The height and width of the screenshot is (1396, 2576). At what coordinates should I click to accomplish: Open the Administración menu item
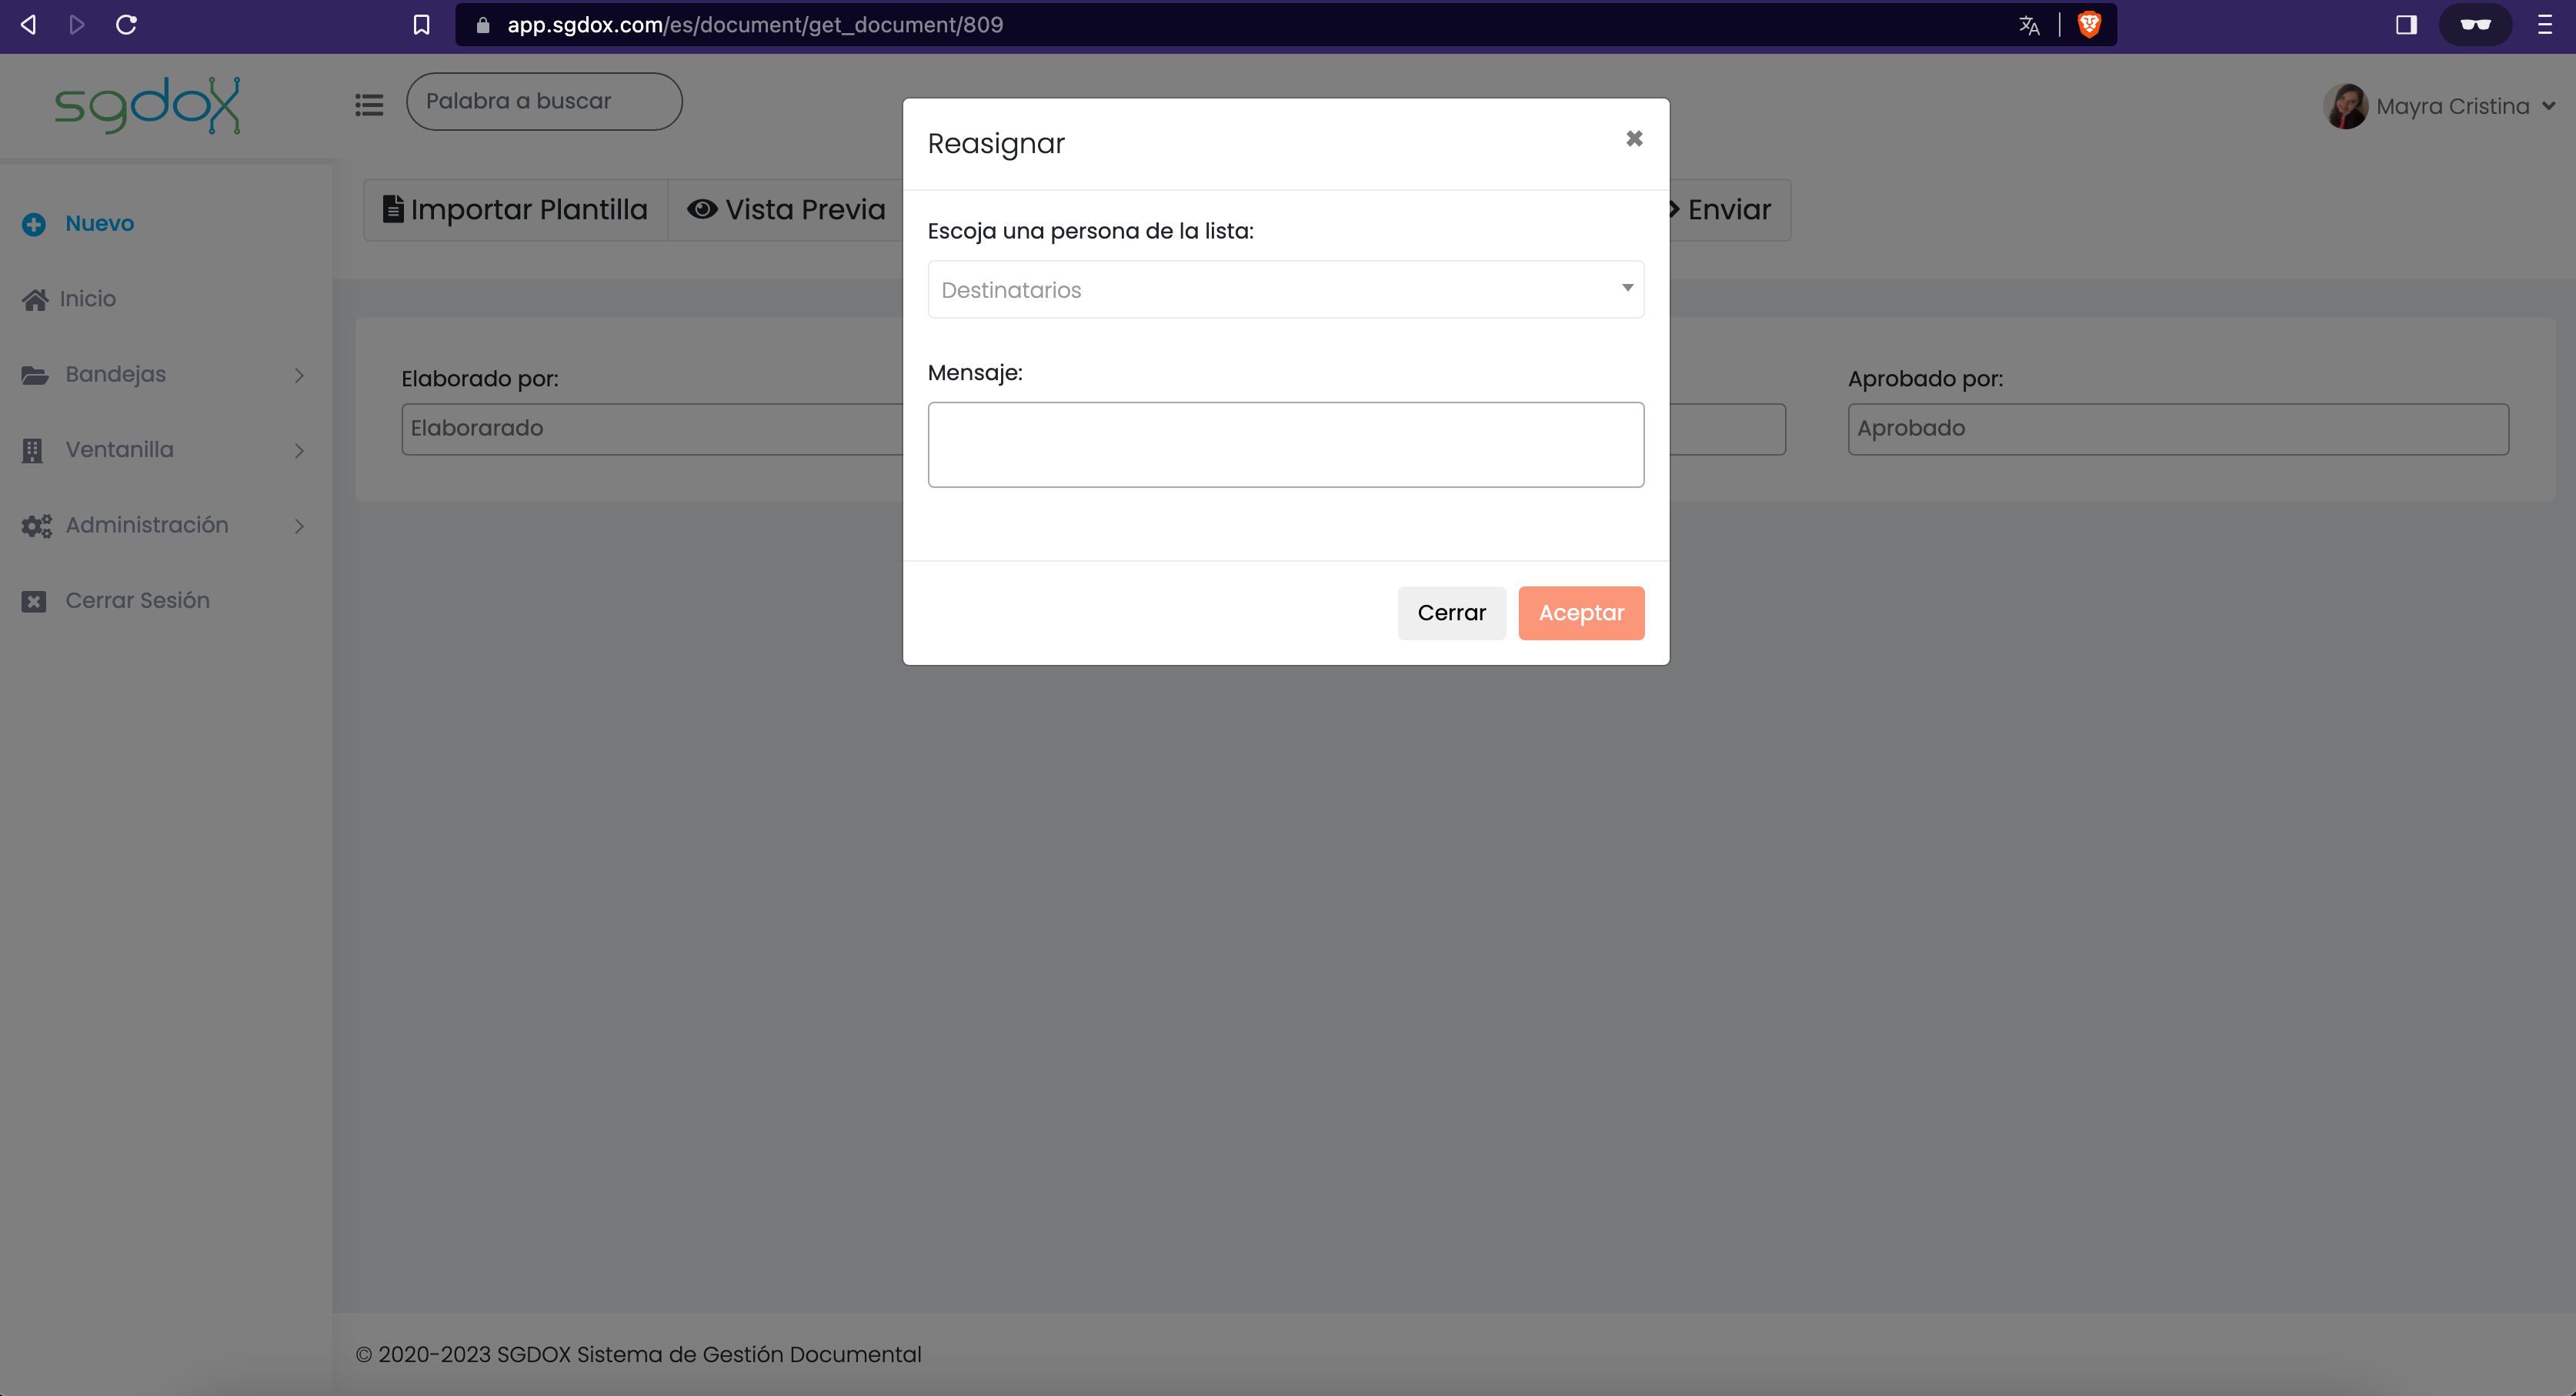tap(148, 525)
